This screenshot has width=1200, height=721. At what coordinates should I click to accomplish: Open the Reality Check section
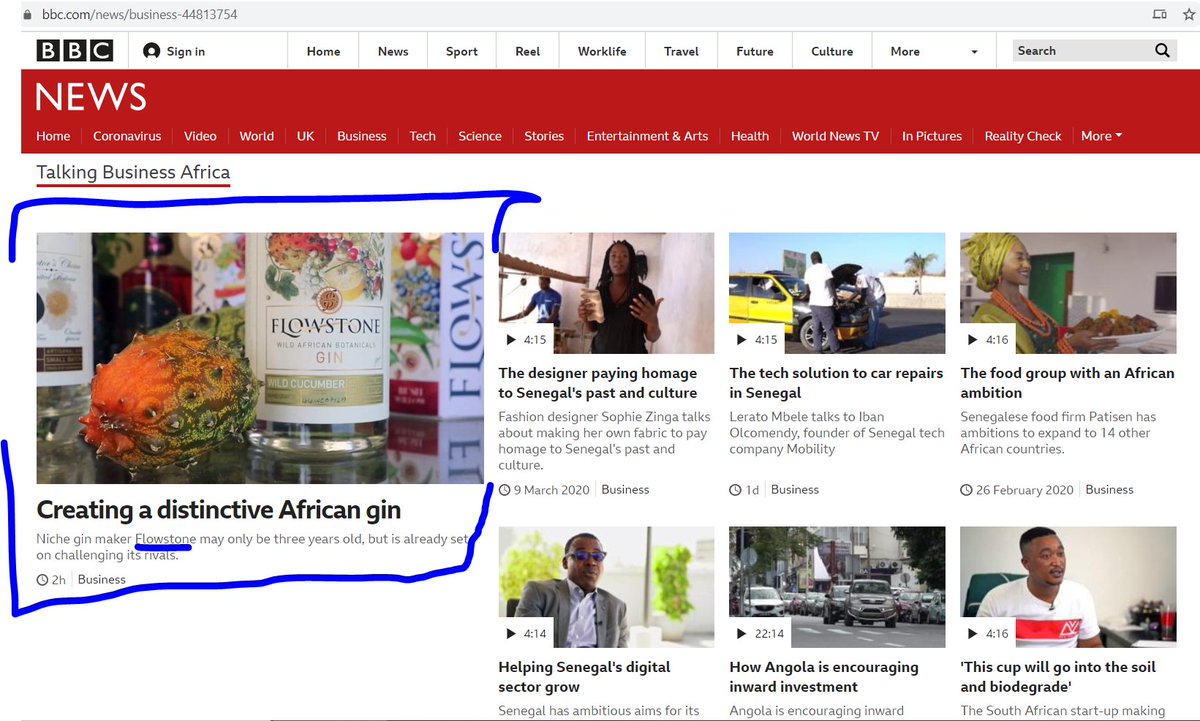pos(1022,136)
